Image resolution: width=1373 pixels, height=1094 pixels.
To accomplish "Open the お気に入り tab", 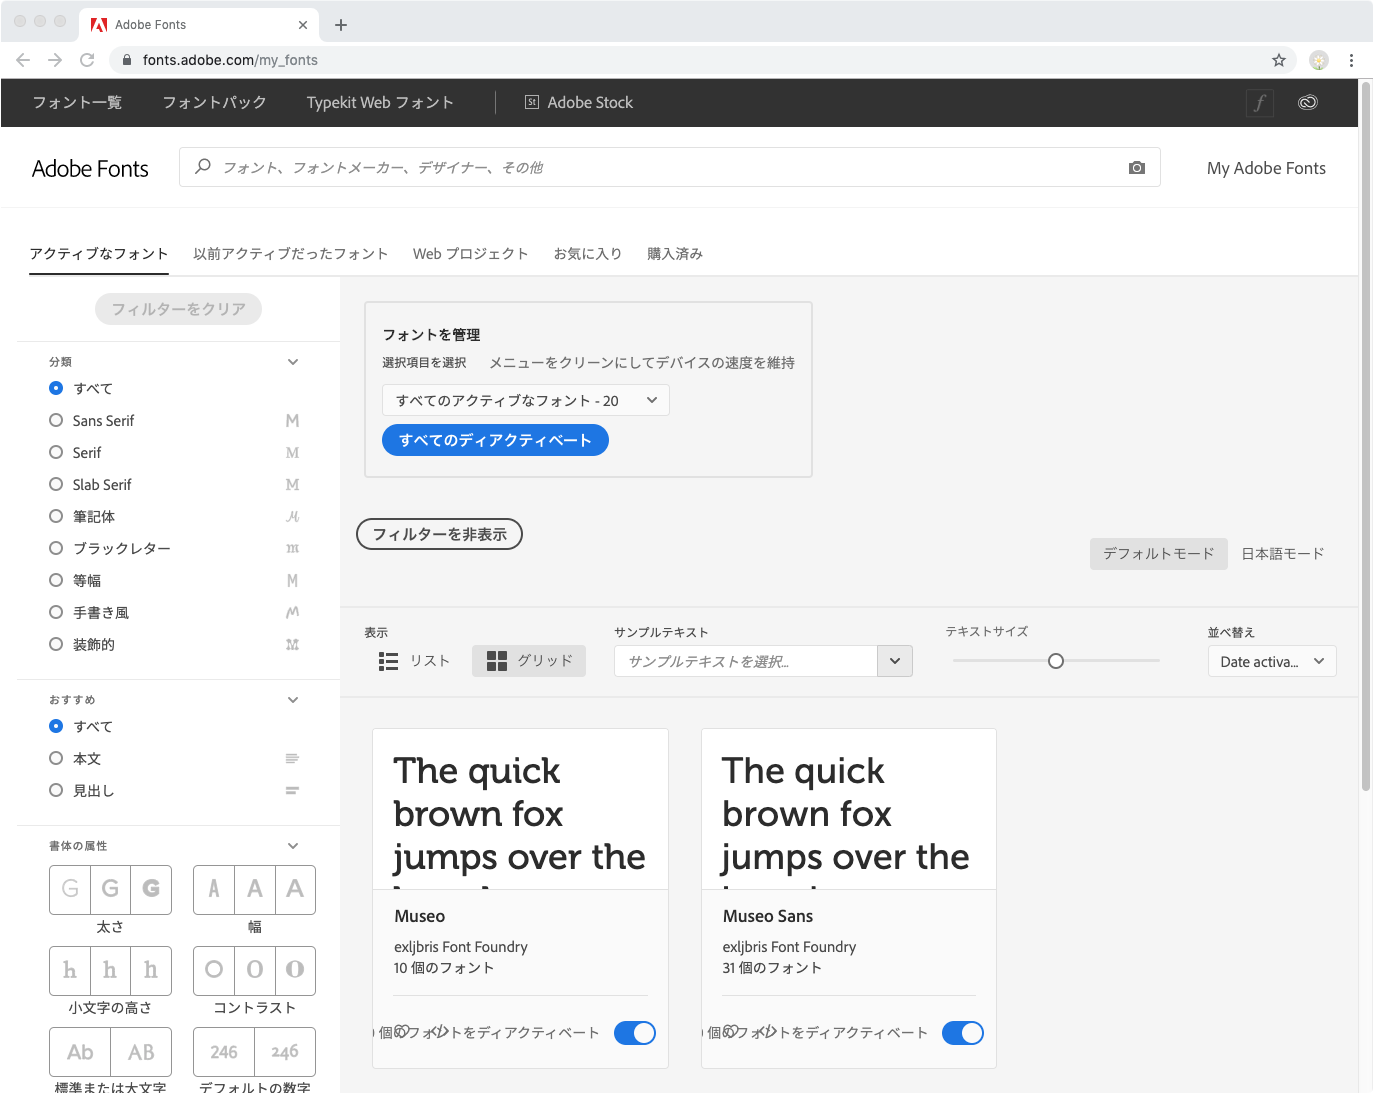I will pyautogui.click(x=588, y=254).
